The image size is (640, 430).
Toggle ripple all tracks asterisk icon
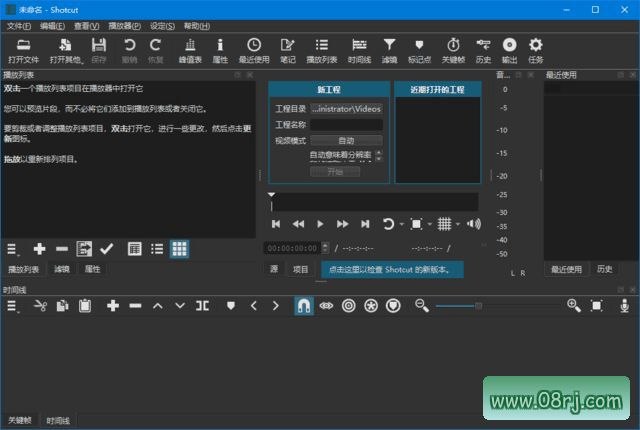[x=371, y=306]
